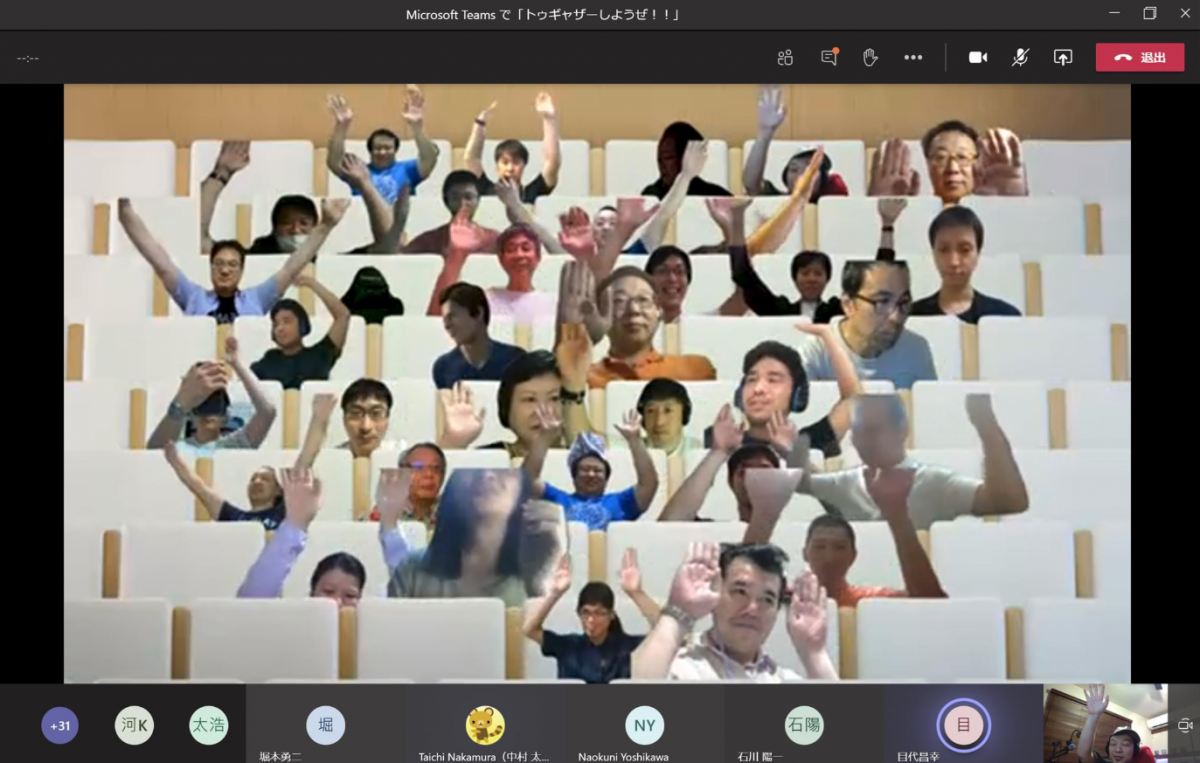
Task: Select Taichi Nakamura's tiger avatar
Action: [485, 724]
